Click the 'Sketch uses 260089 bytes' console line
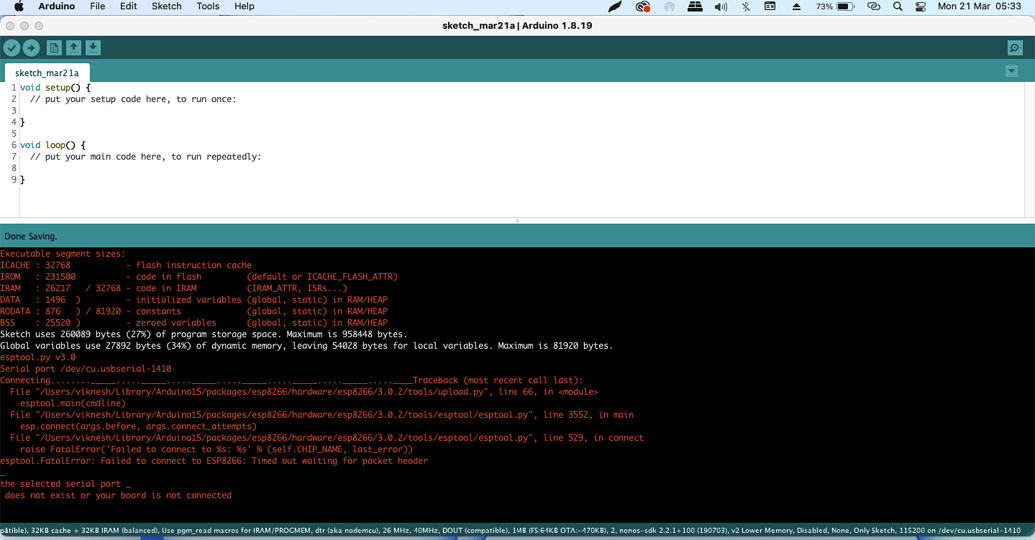 click(x=203, y=334)
